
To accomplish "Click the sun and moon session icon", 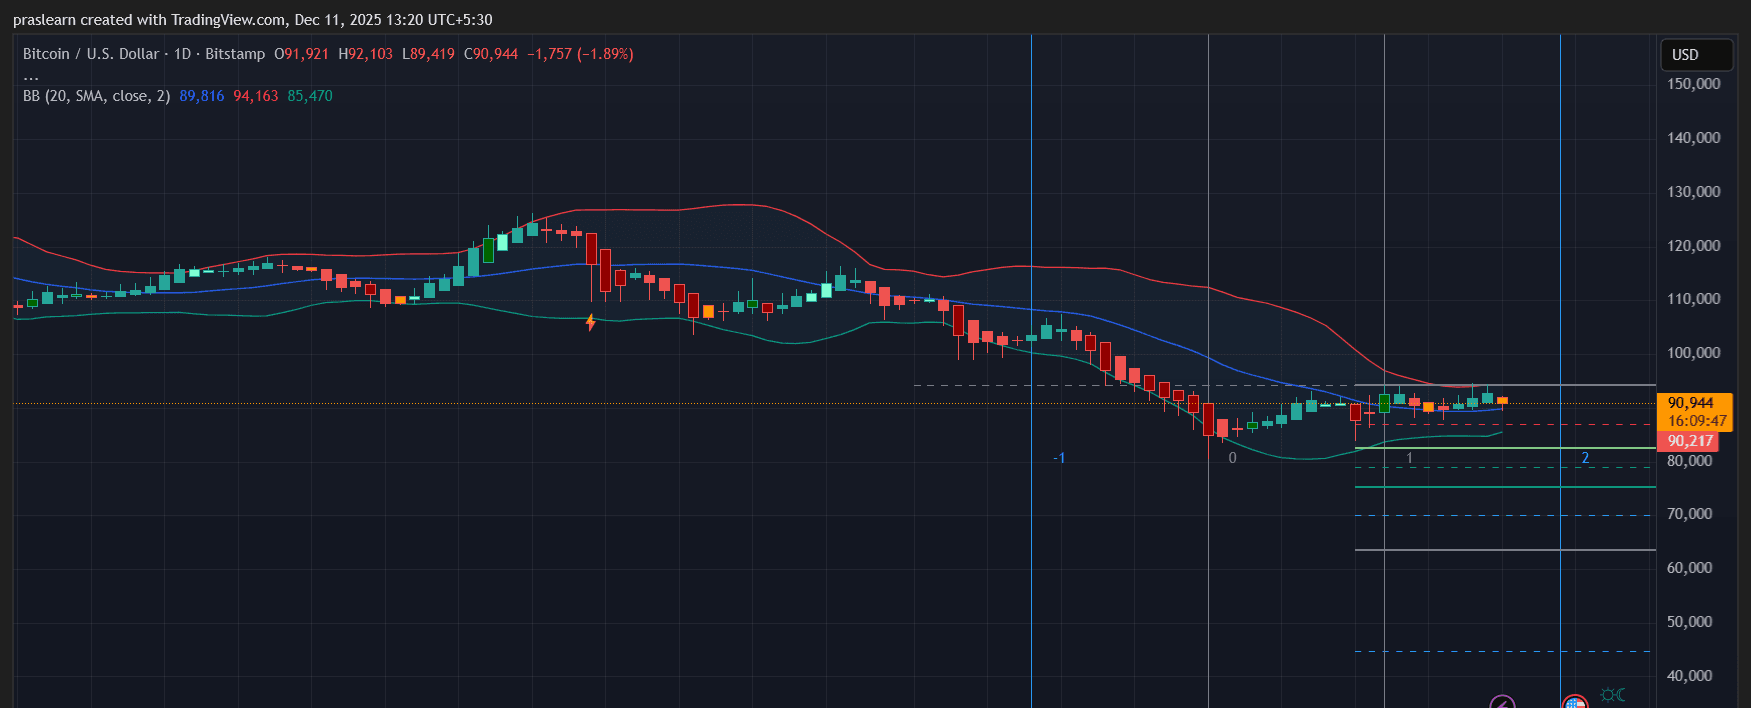I will pos(1613,694).
